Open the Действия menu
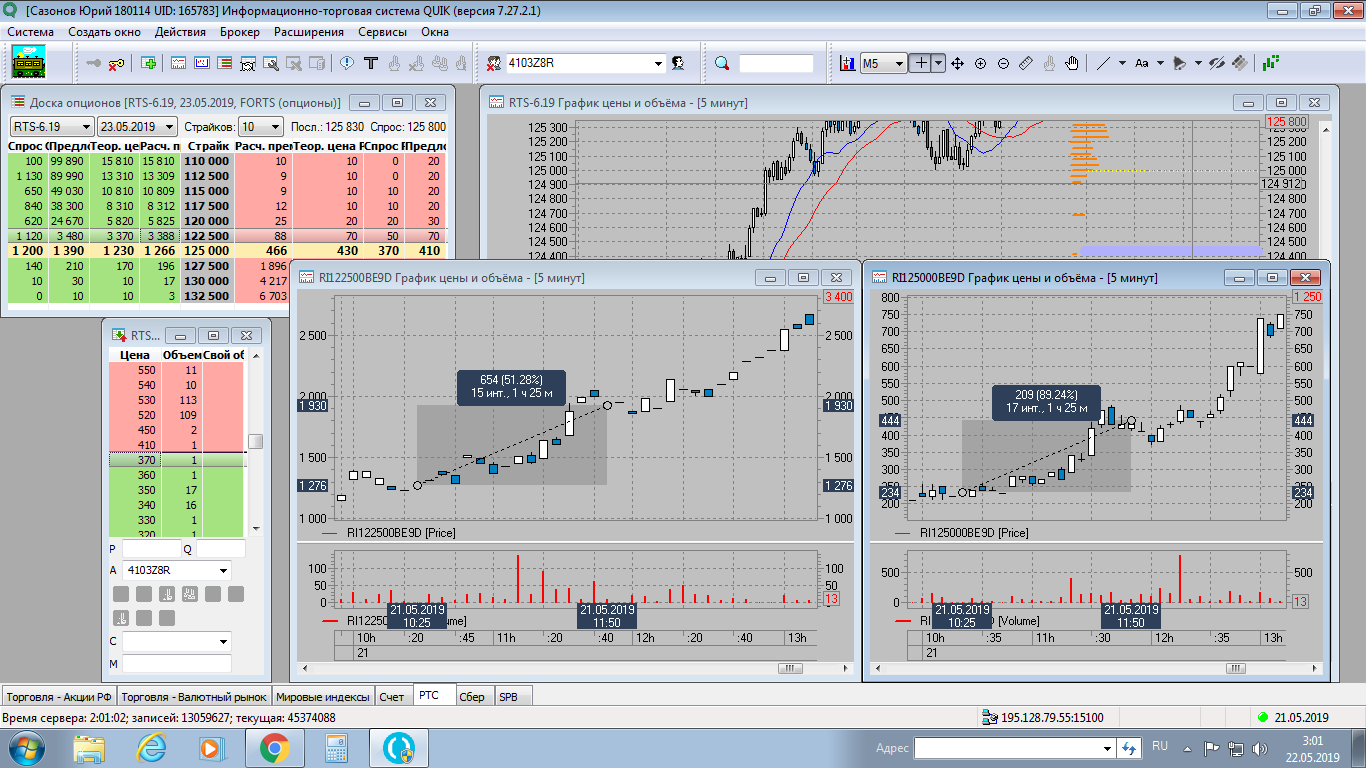Image resolution: width=1366 pixels, height=768 pixels. (x=181, y=32)
